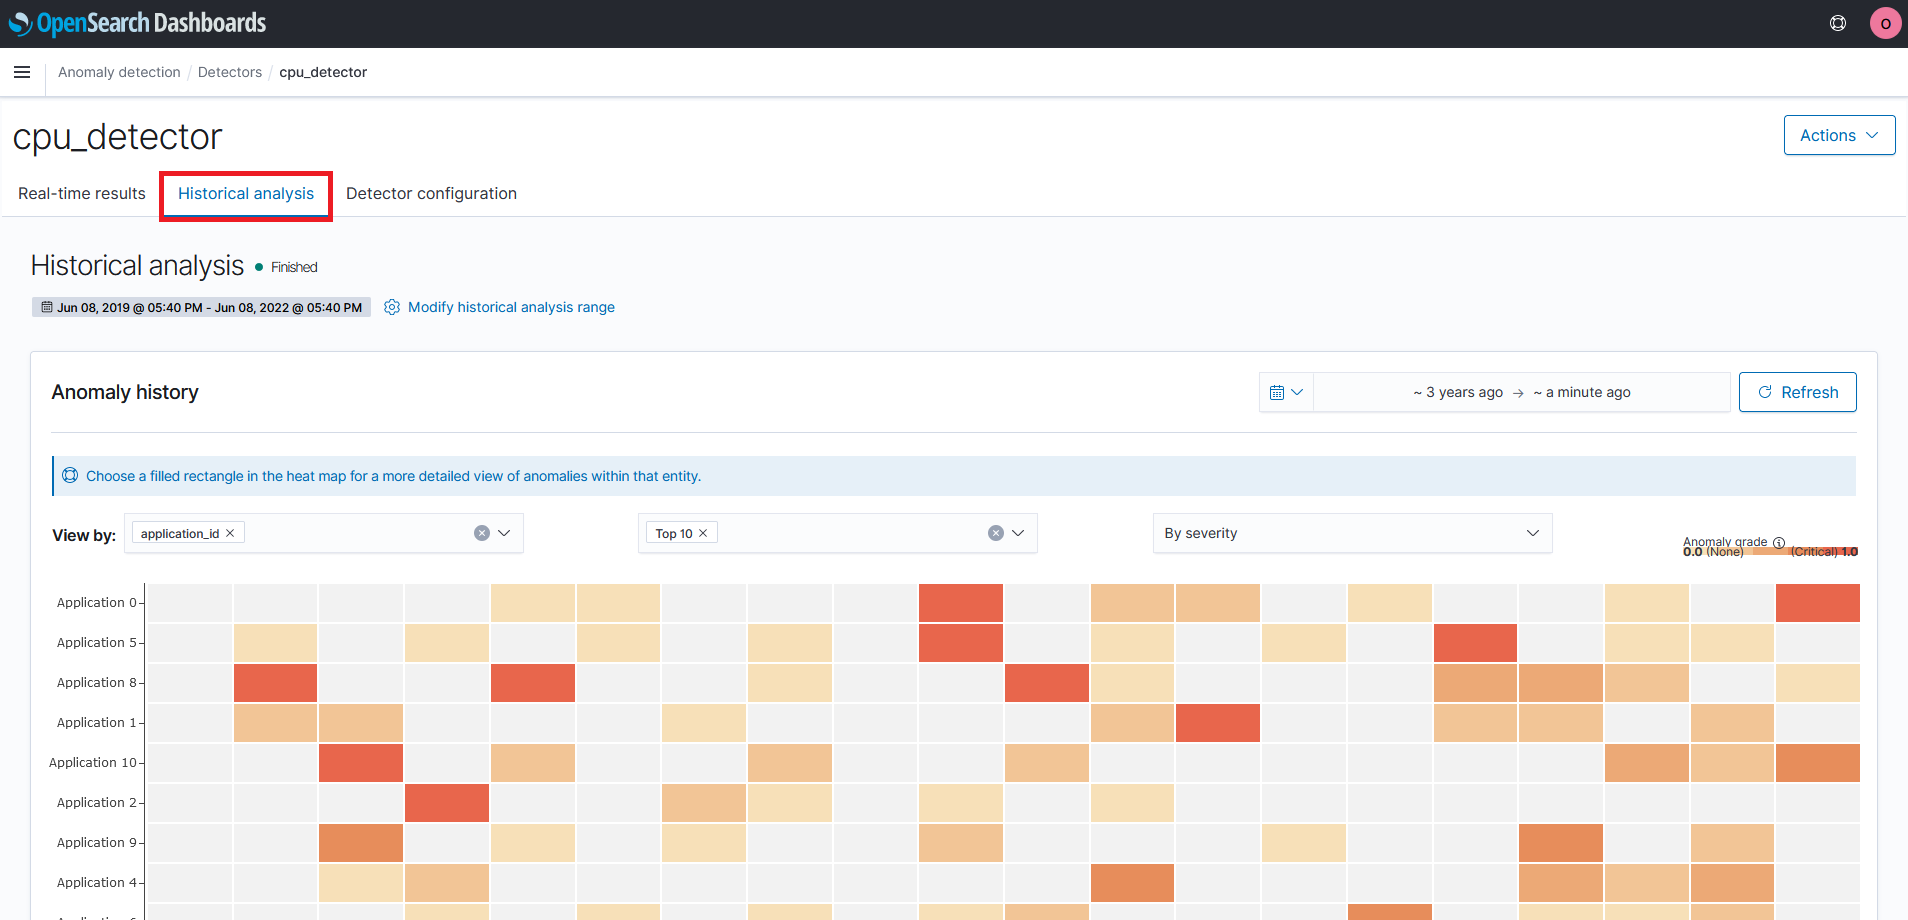1908x920 pixels.
Task: Click the Anomaly grade info icon
Action: pyautogui.click(x=1779, y=542)
